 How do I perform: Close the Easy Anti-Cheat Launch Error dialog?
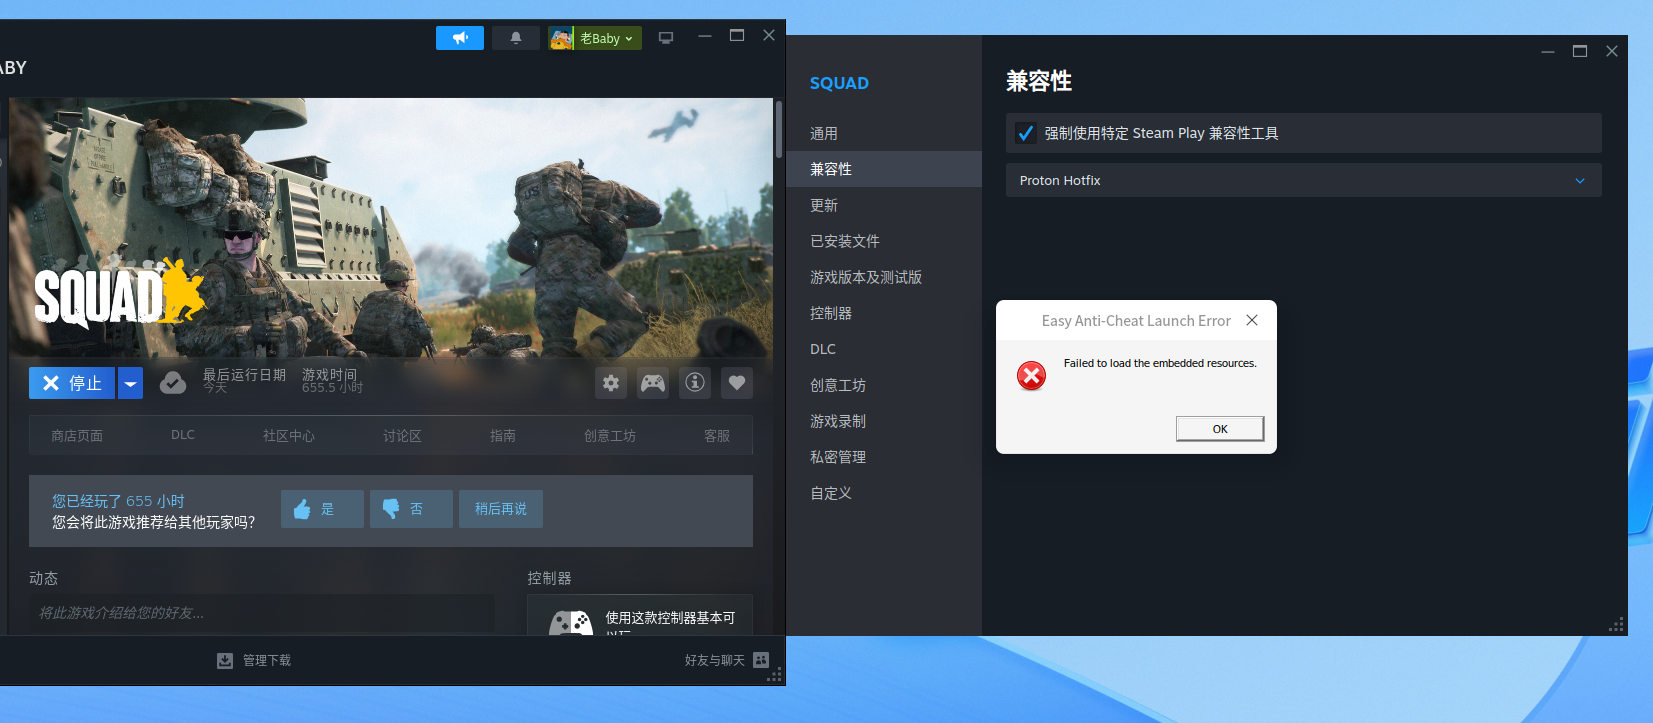tap(1252, 320)
